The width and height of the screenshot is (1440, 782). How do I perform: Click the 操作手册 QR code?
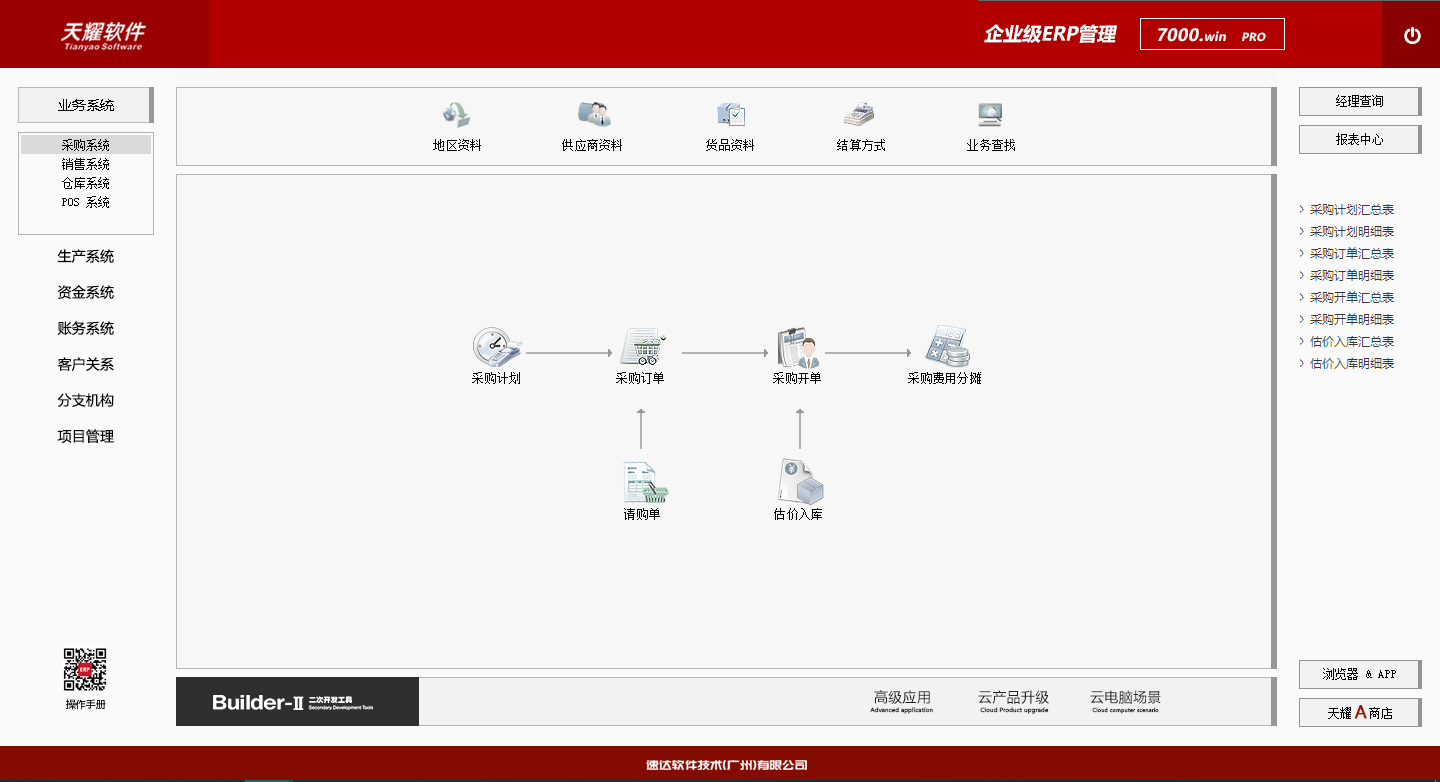coord(85,672)
